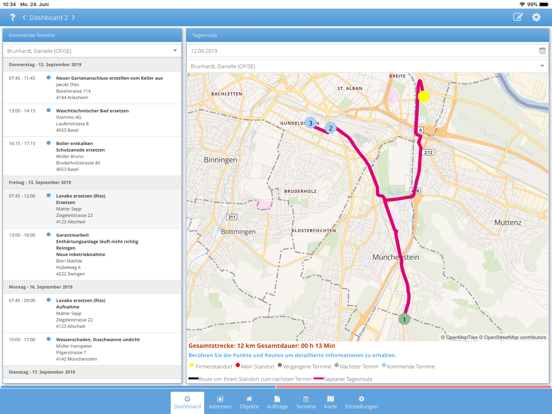
Task: Click address Pilgerstrasse 7
Action: [x=71, y=352]
